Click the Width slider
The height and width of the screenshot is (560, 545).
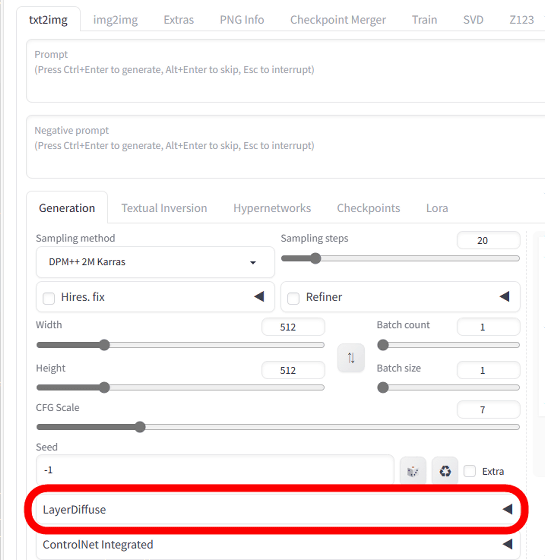tap(180, 345)
